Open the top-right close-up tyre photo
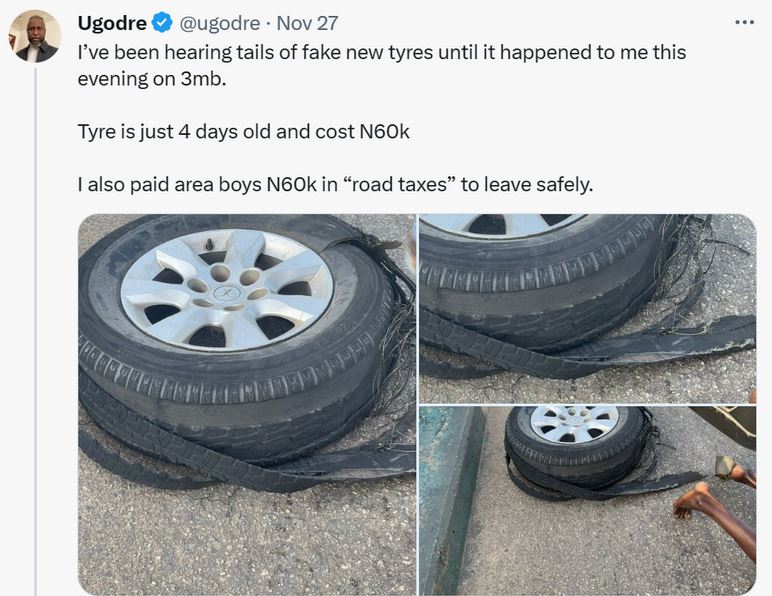The width and height of the screenshot is (772, 596). pyautogui.click(x=587, y=308)
